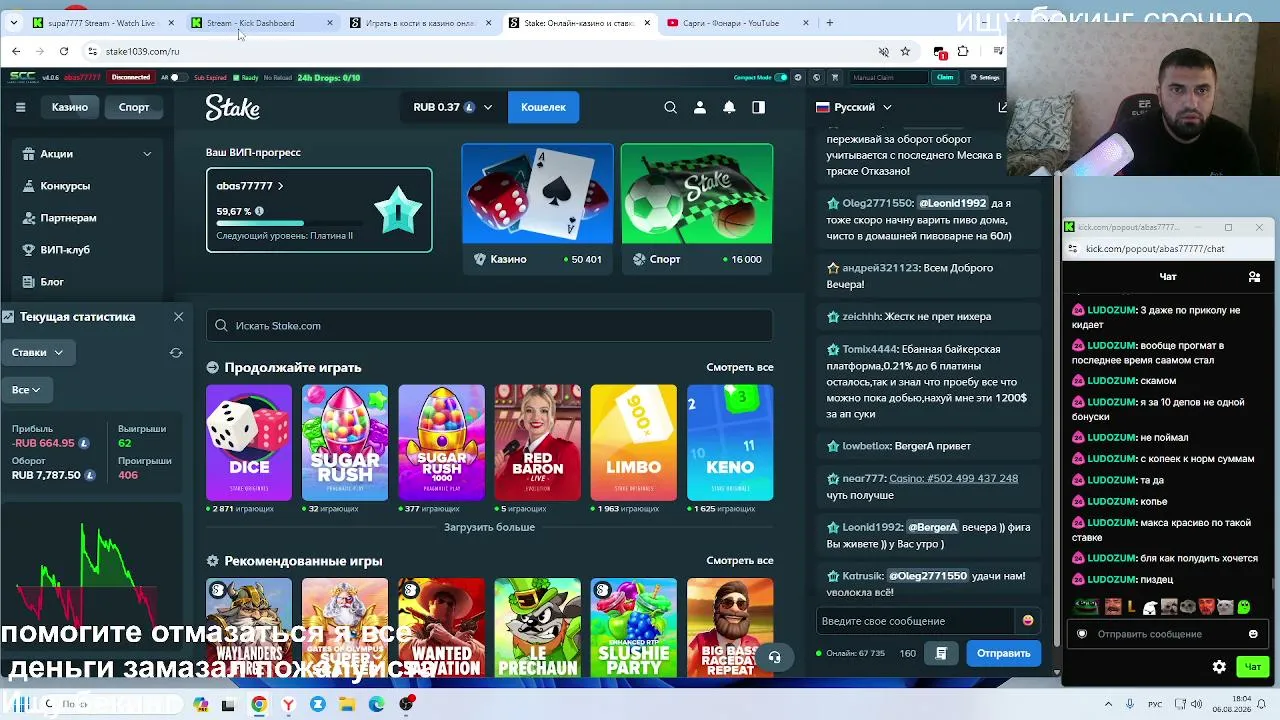The height and width of the screenshot is (720, 1280).
Task: Open the notifications bell in Stake header
Action: [729, 107]
